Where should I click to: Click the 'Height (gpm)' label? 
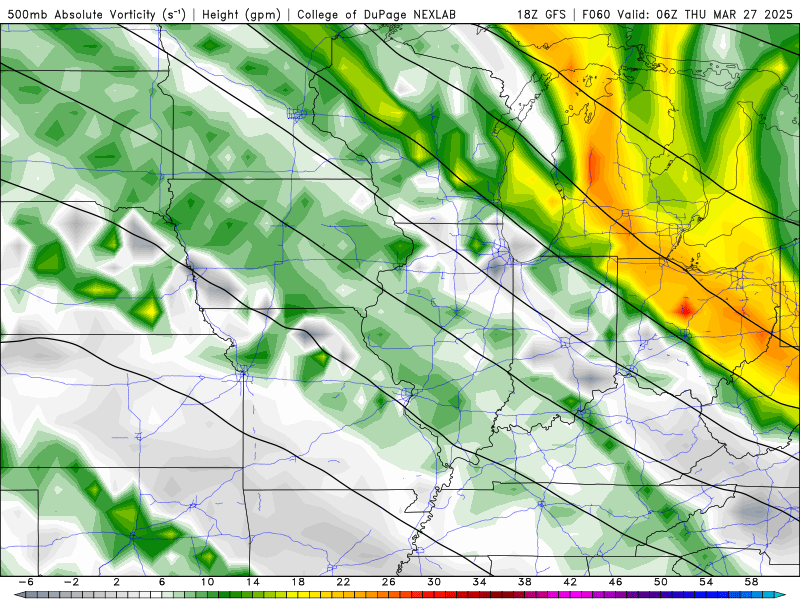pyautogui.click(x=241, y=15)
